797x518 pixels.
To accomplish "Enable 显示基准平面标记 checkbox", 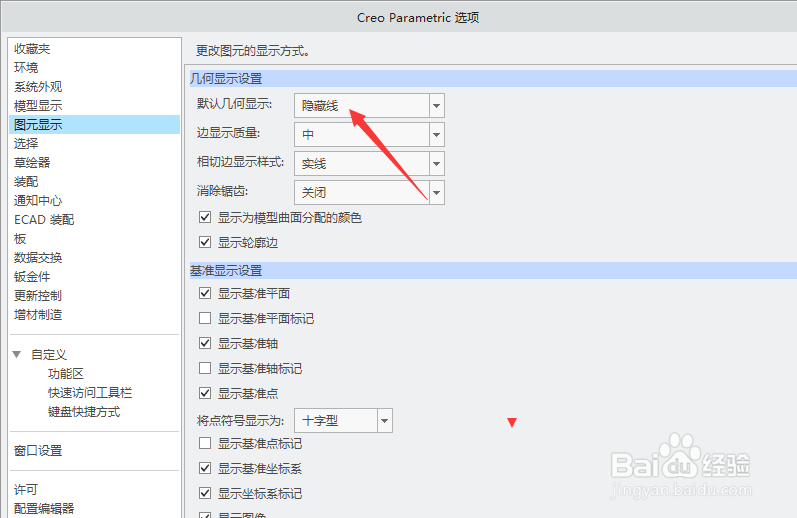I will (205, 319).
